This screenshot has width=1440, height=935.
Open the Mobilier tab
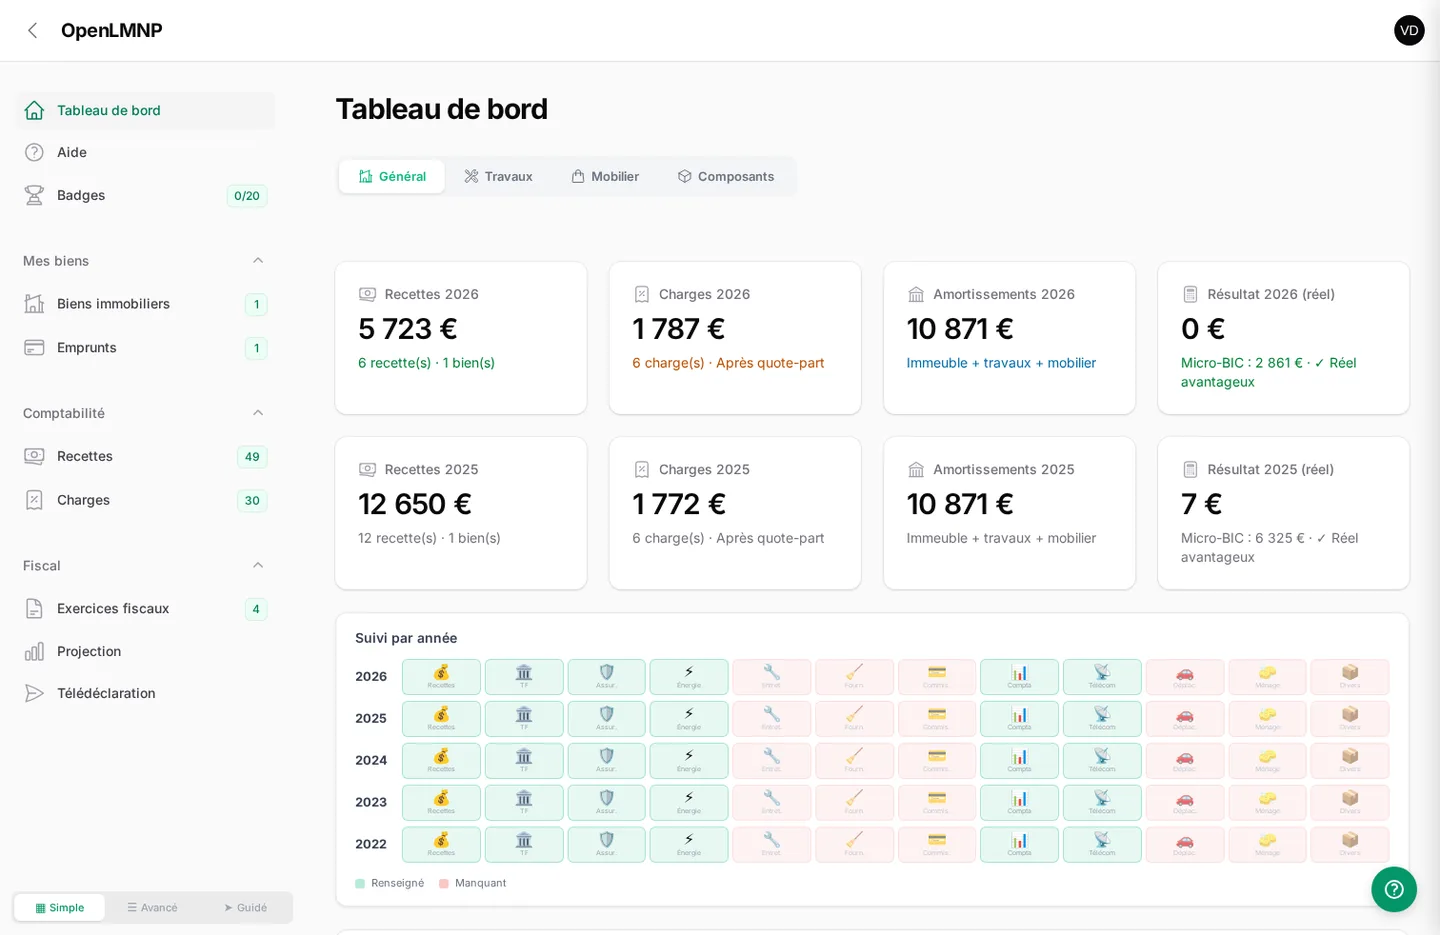click(605, 176)
